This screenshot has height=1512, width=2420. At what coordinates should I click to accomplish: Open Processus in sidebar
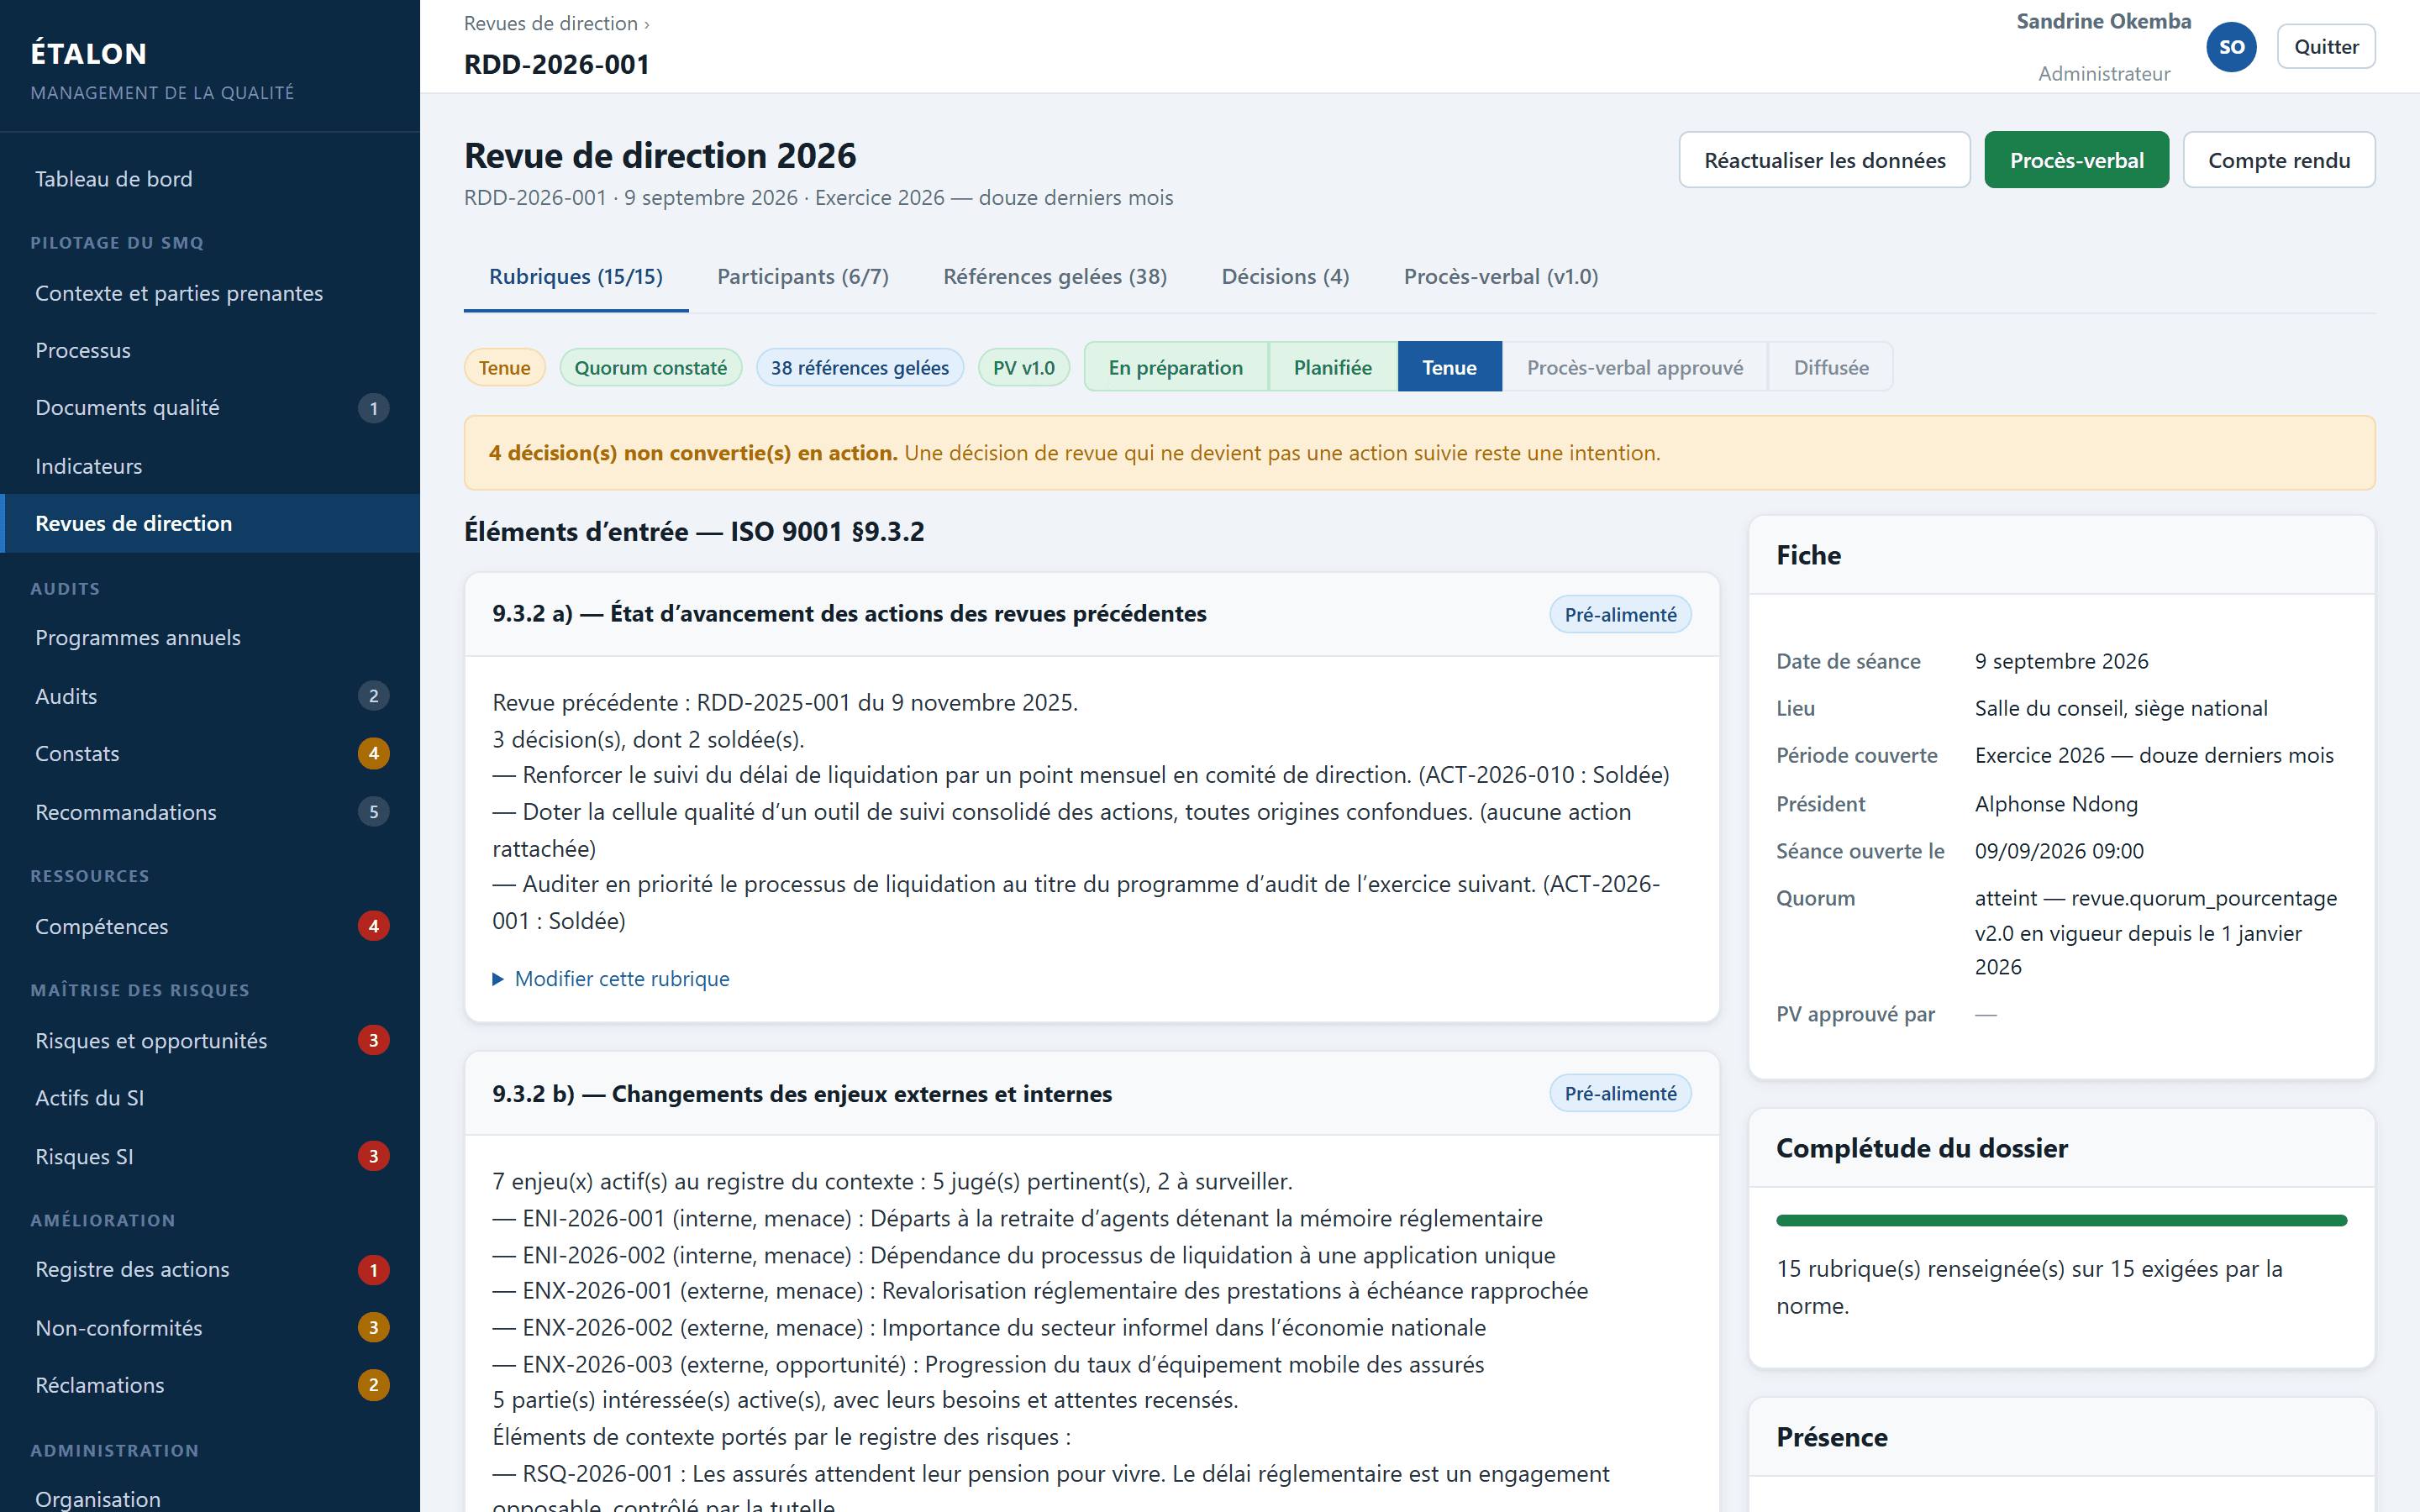(x=210, y=350)
